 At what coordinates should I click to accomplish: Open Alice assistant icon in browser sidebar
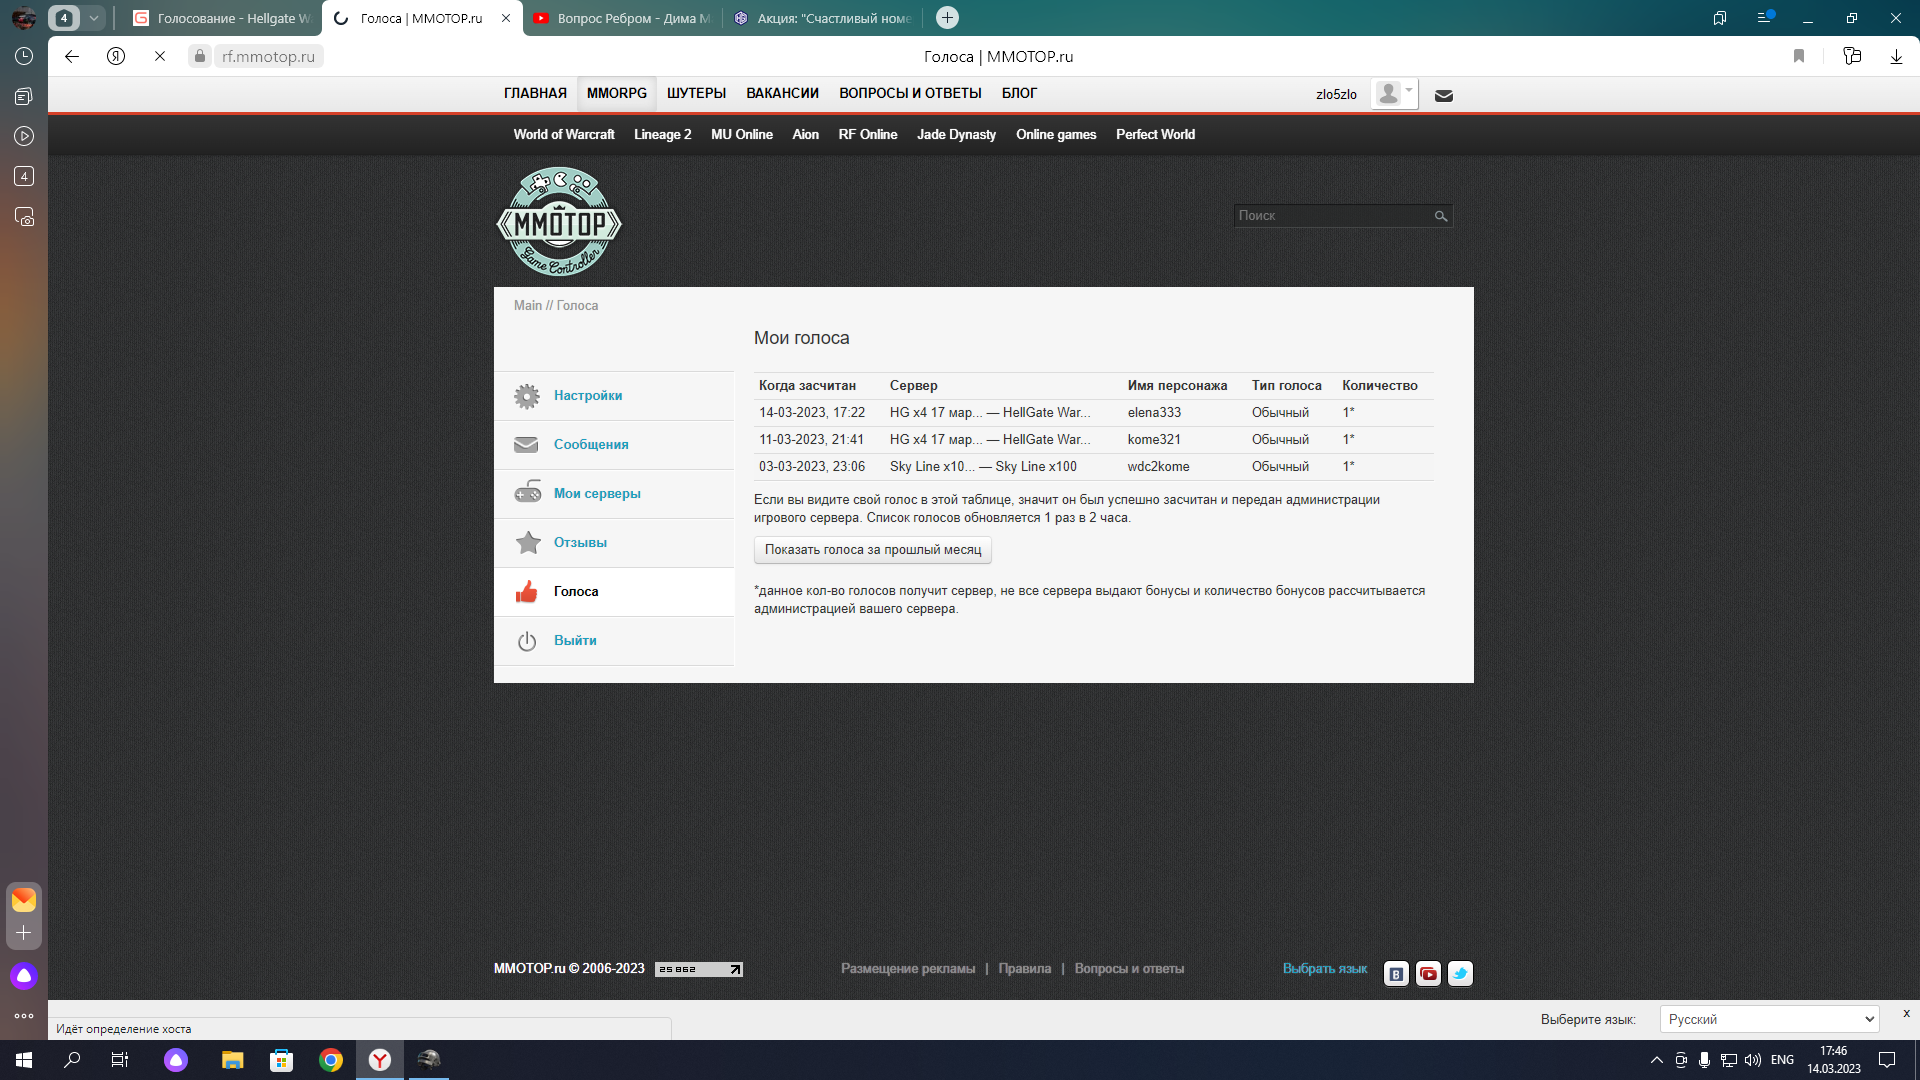click(x=24, y=976)
